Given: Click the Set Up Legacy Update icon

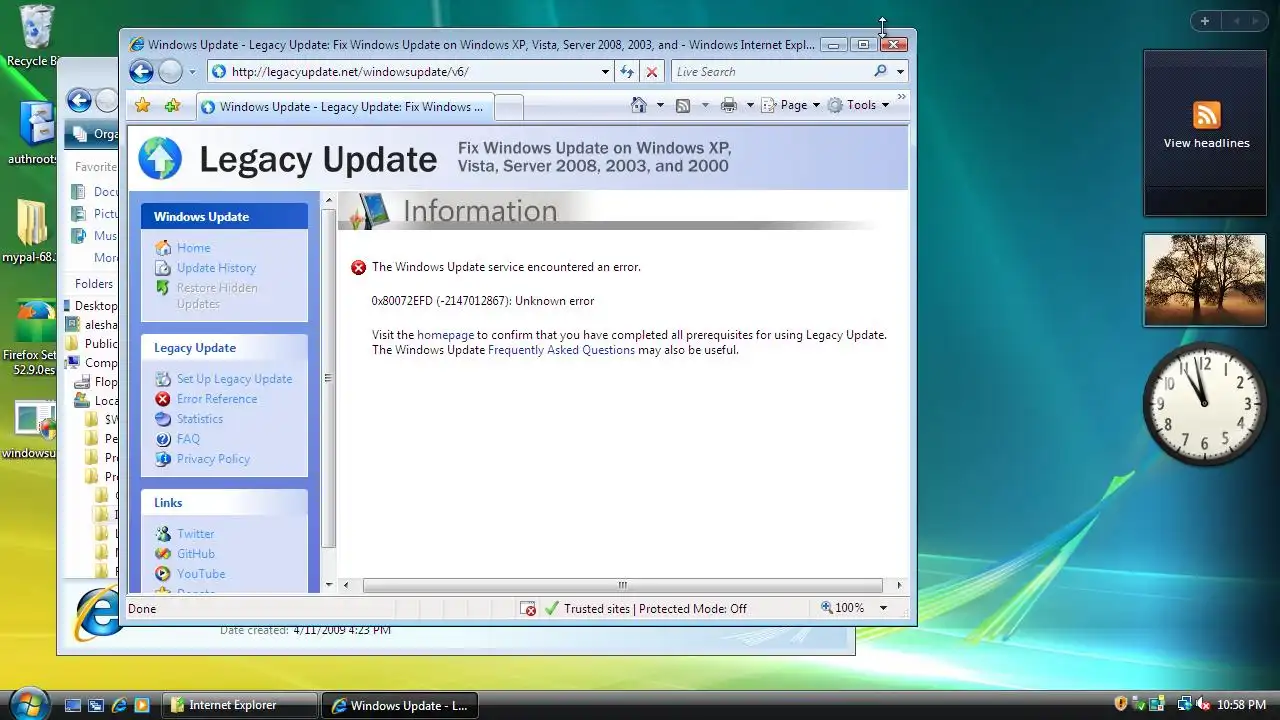Looking at the screenshot, I should 163,379.
